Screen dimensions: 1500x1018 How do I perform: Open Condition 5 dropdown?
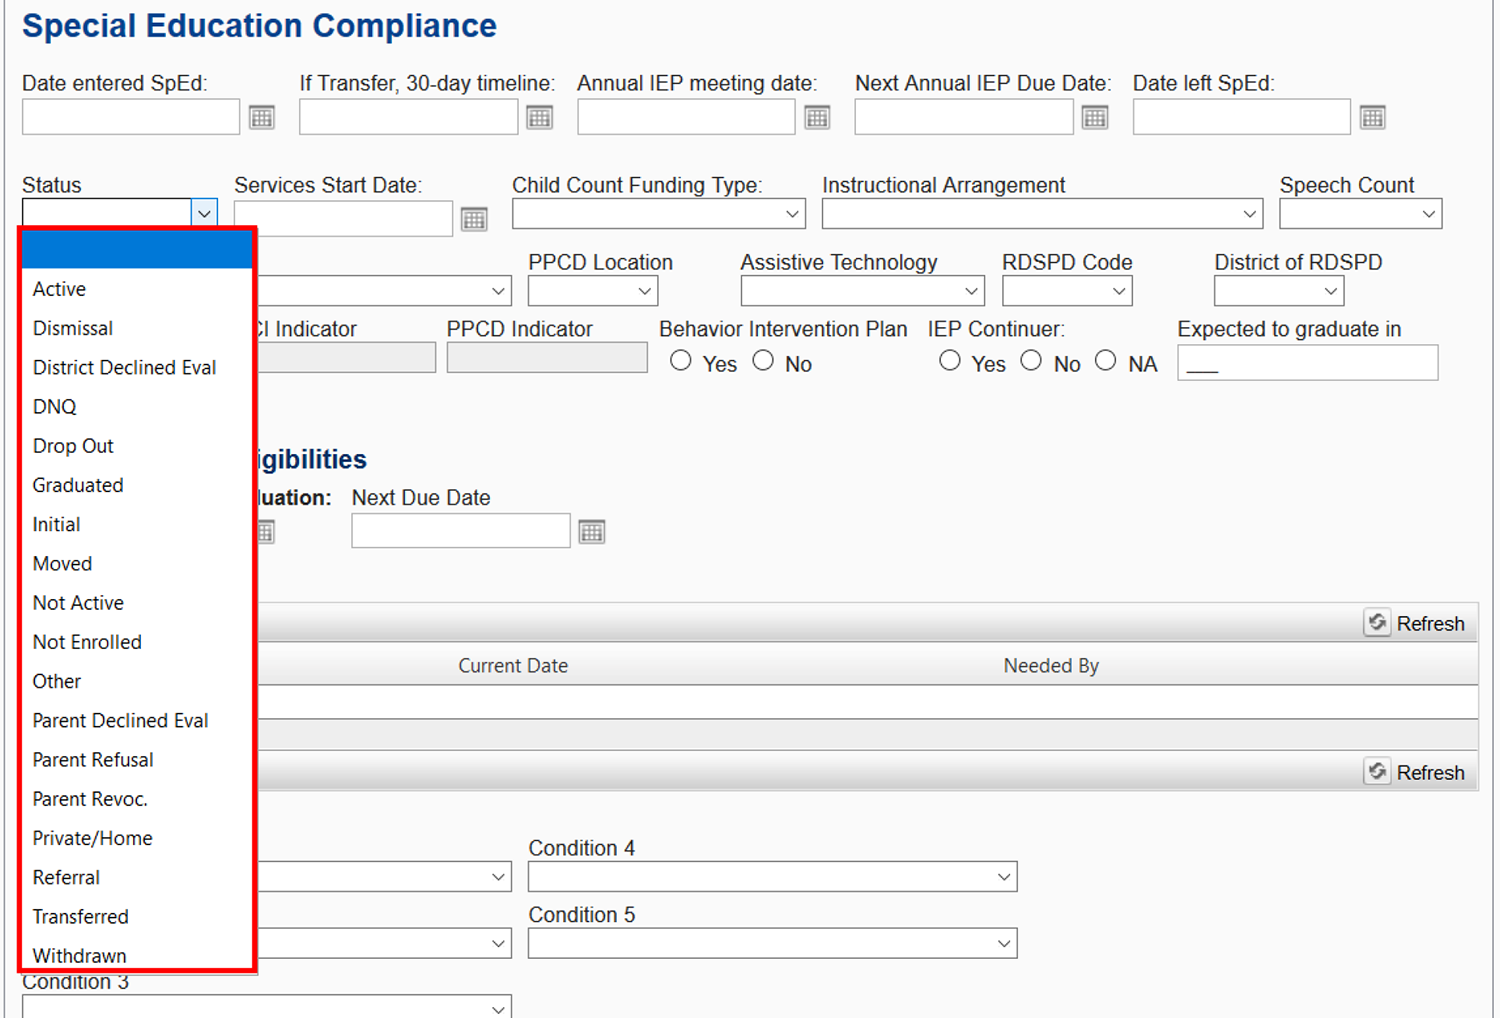773,944
